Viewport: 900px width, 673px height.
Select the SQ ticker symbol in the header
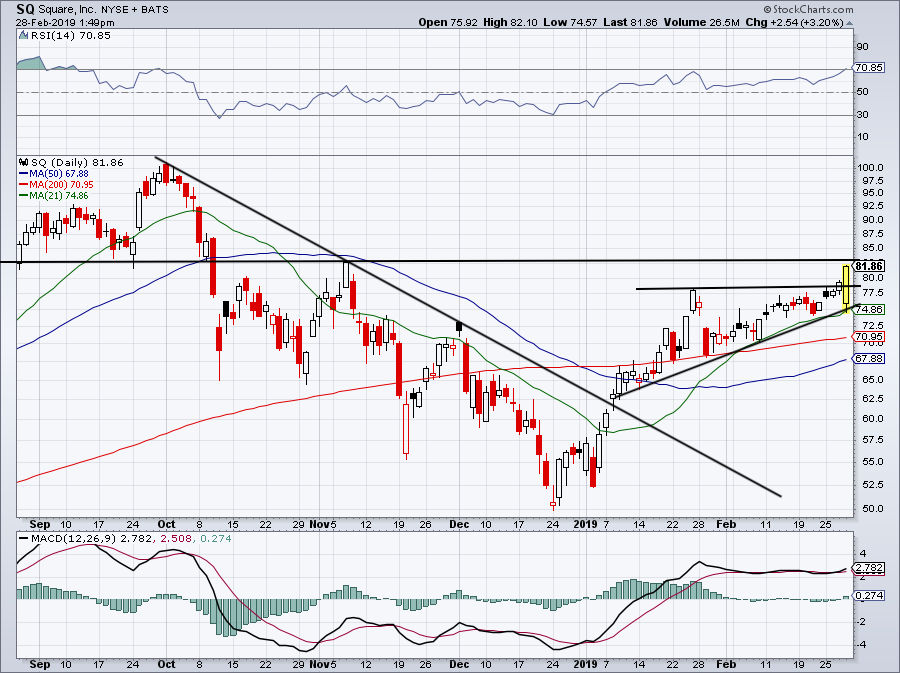click(25, 9)
